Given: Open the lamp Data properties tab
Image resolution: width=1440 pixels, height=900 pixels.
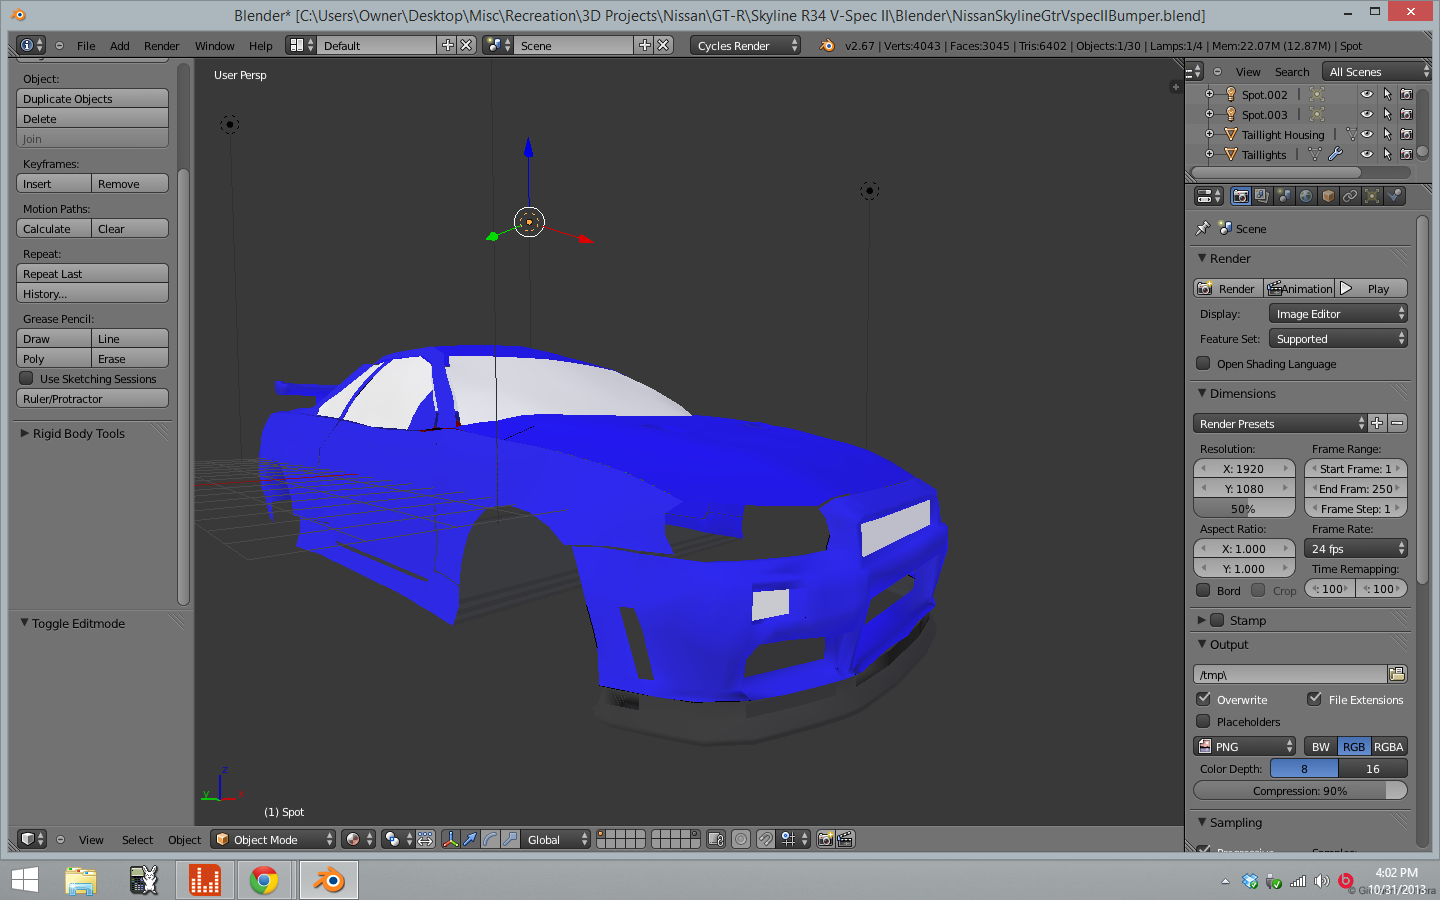Looking at the screenshot, I should pos(1372,196).
